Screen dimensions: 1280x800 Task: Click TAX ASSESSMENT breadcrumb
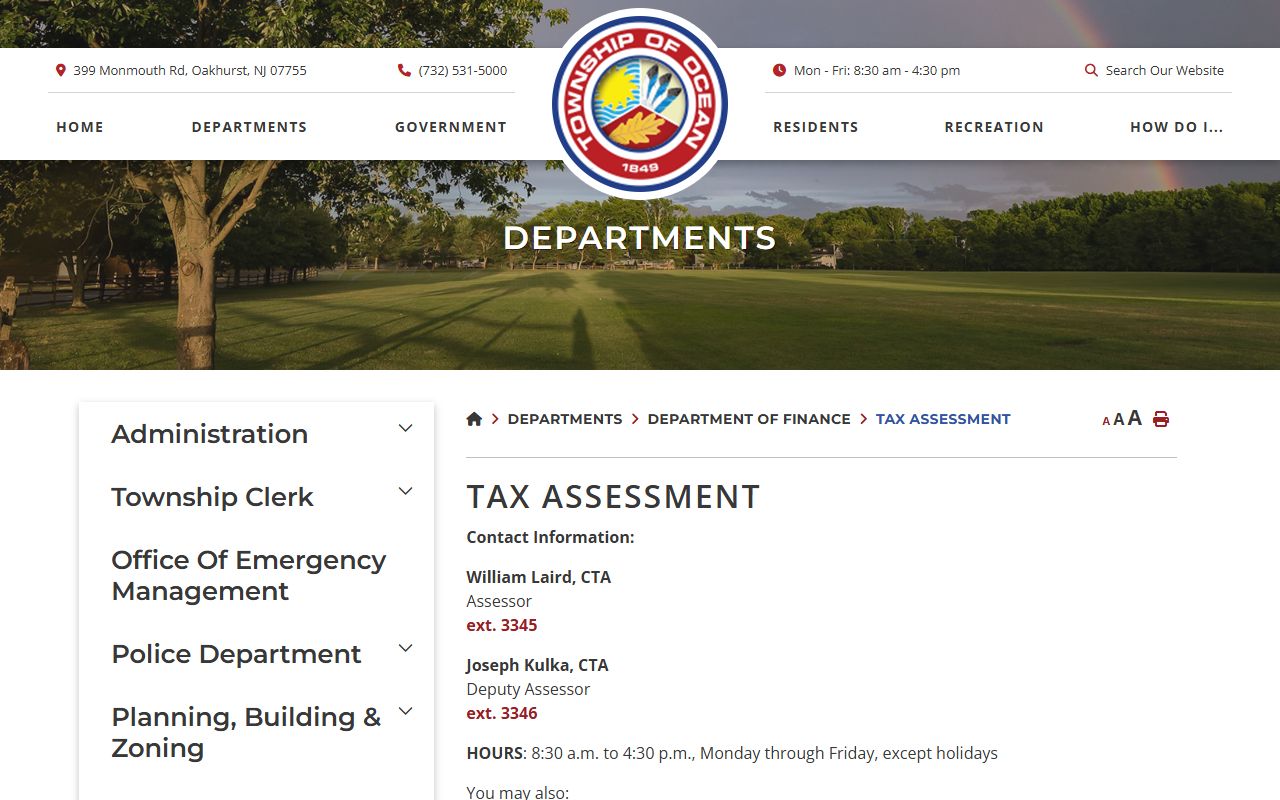coord(943,419)
